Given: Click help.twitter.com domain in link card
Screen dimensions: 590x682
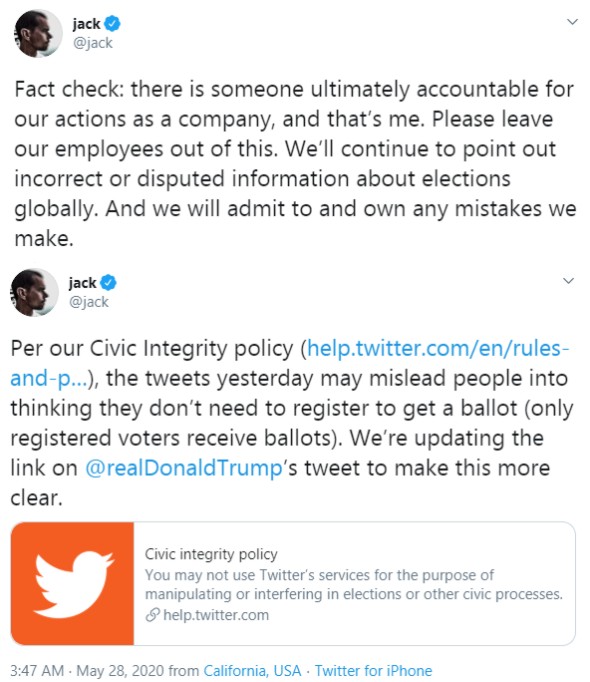Looking at the screenshot, I should (x=216, y=615).
